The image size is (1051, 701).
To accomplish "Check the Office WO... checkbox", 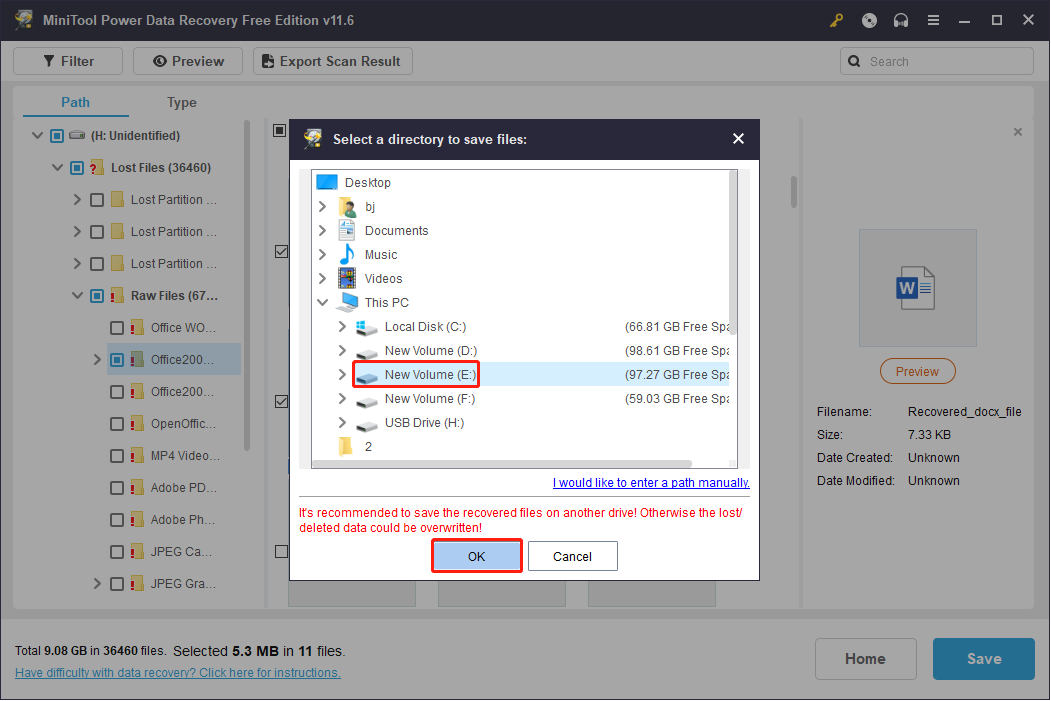I will (x=117, y=328).
